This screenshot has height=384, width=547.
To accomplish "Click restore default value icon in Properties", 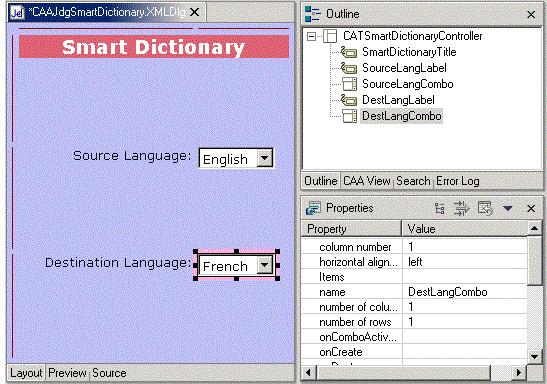I will 485,209.
